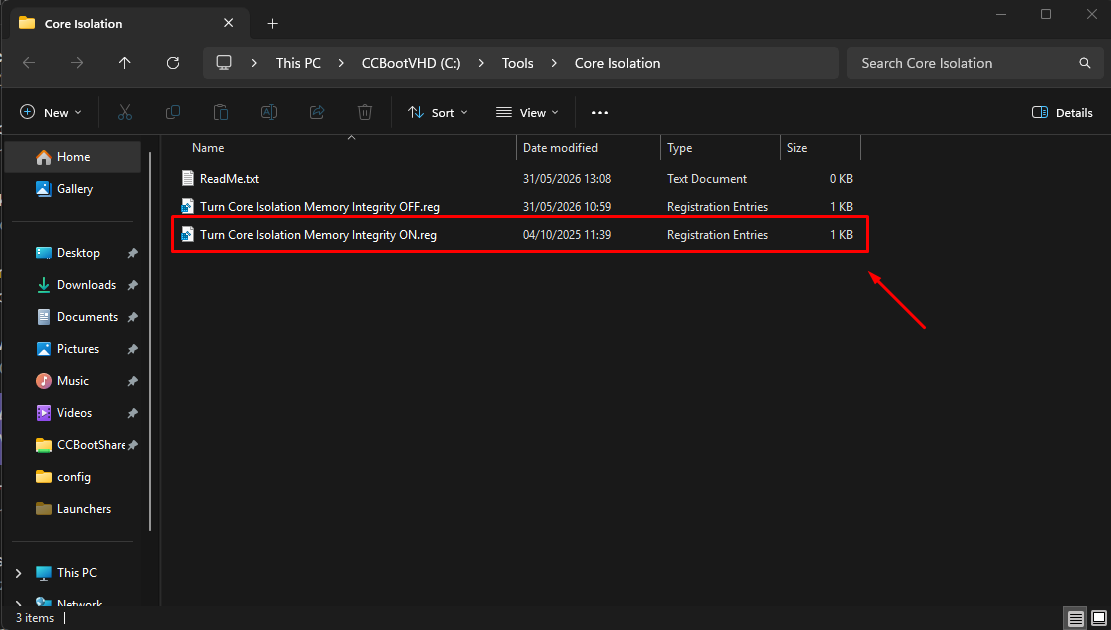Unpin Music via its pin icon
The width and height of the screenshot is (1111, 630).
[x=132, y=381]
